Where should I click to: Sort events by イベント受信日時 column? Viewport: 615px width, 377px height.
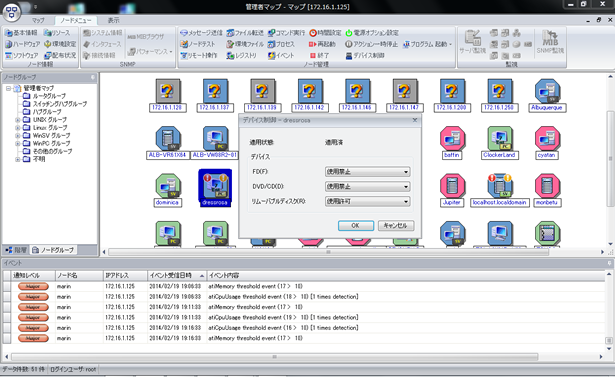coord(177,275)
